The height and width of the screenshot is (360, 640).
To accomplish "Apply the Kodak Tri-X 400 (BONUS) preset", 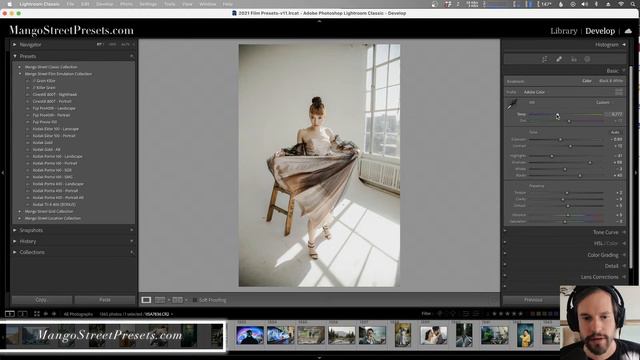I will 54,204.
